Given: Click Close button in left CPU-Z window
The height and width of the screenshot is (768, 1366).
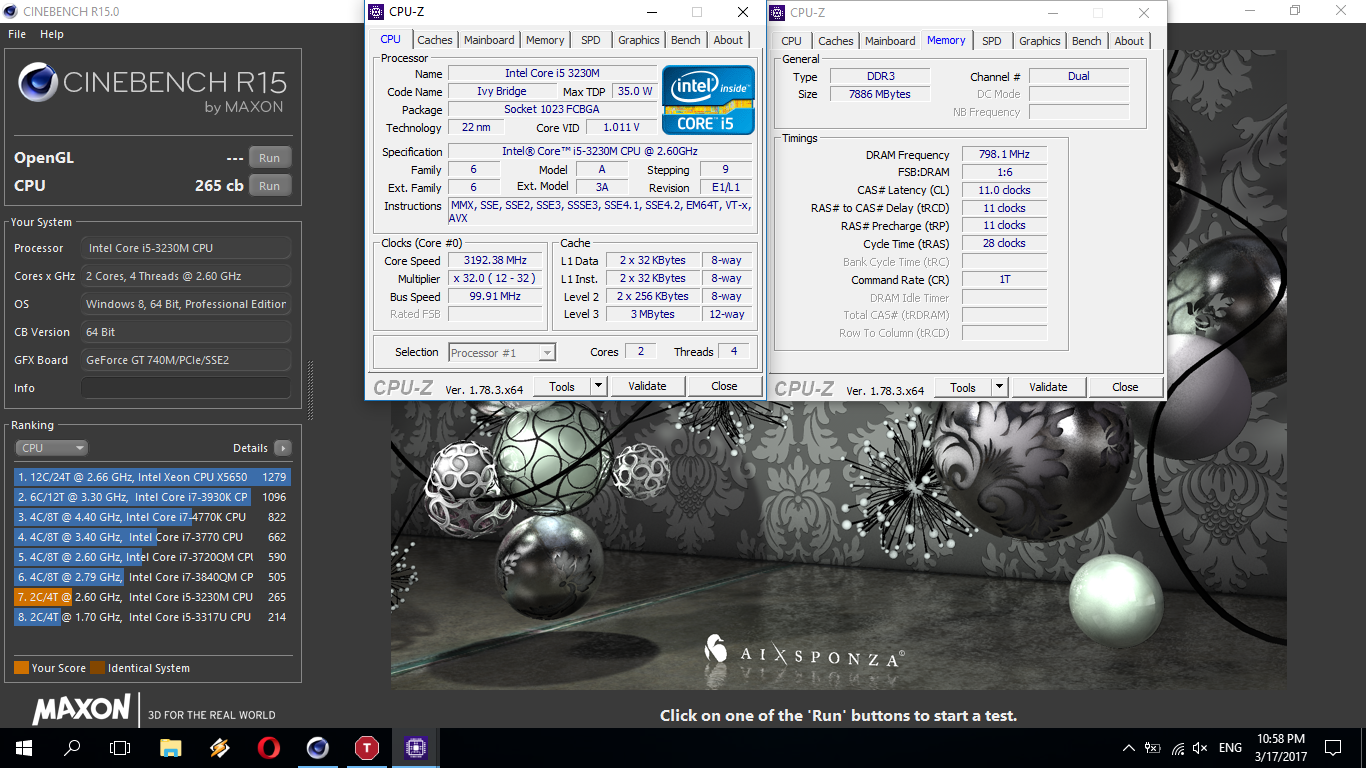Looking at the screenshot, I should (725, 386).
